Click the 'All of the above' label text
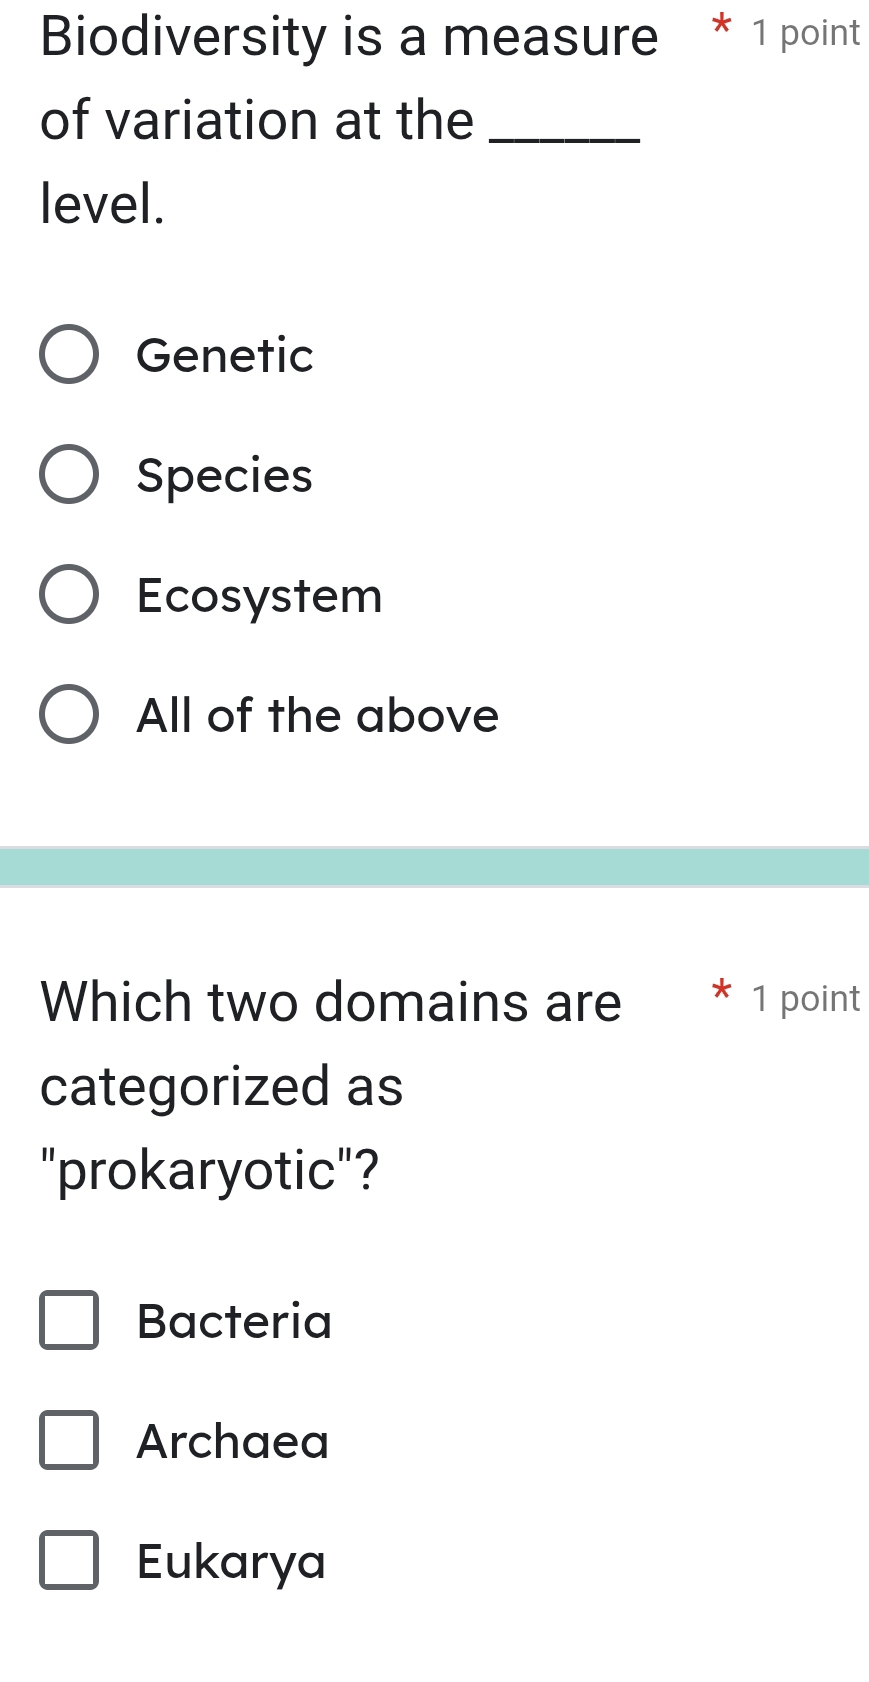869x1682 pixels. coord(318,716)
